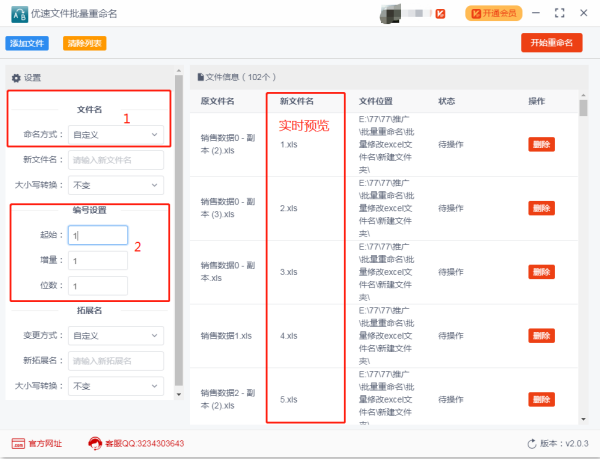Viewport: 600px width, 459px height.
Task: Open the 命名方式 naming method dropdown
Action: tap(115, 133)
